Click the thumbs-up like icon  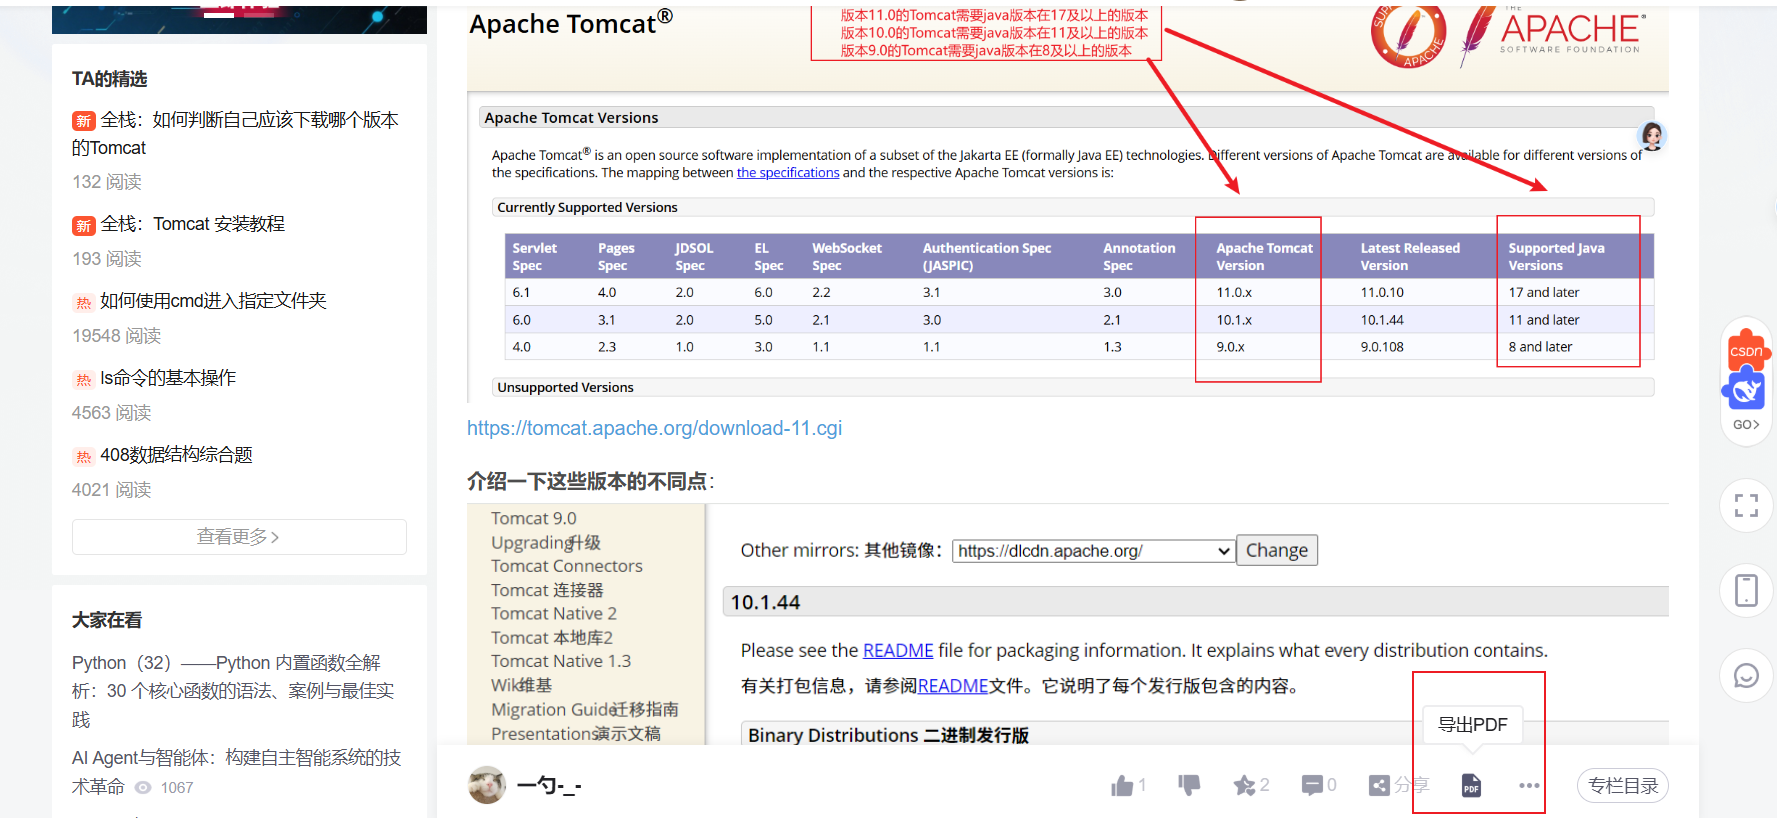click(1122, 786)
